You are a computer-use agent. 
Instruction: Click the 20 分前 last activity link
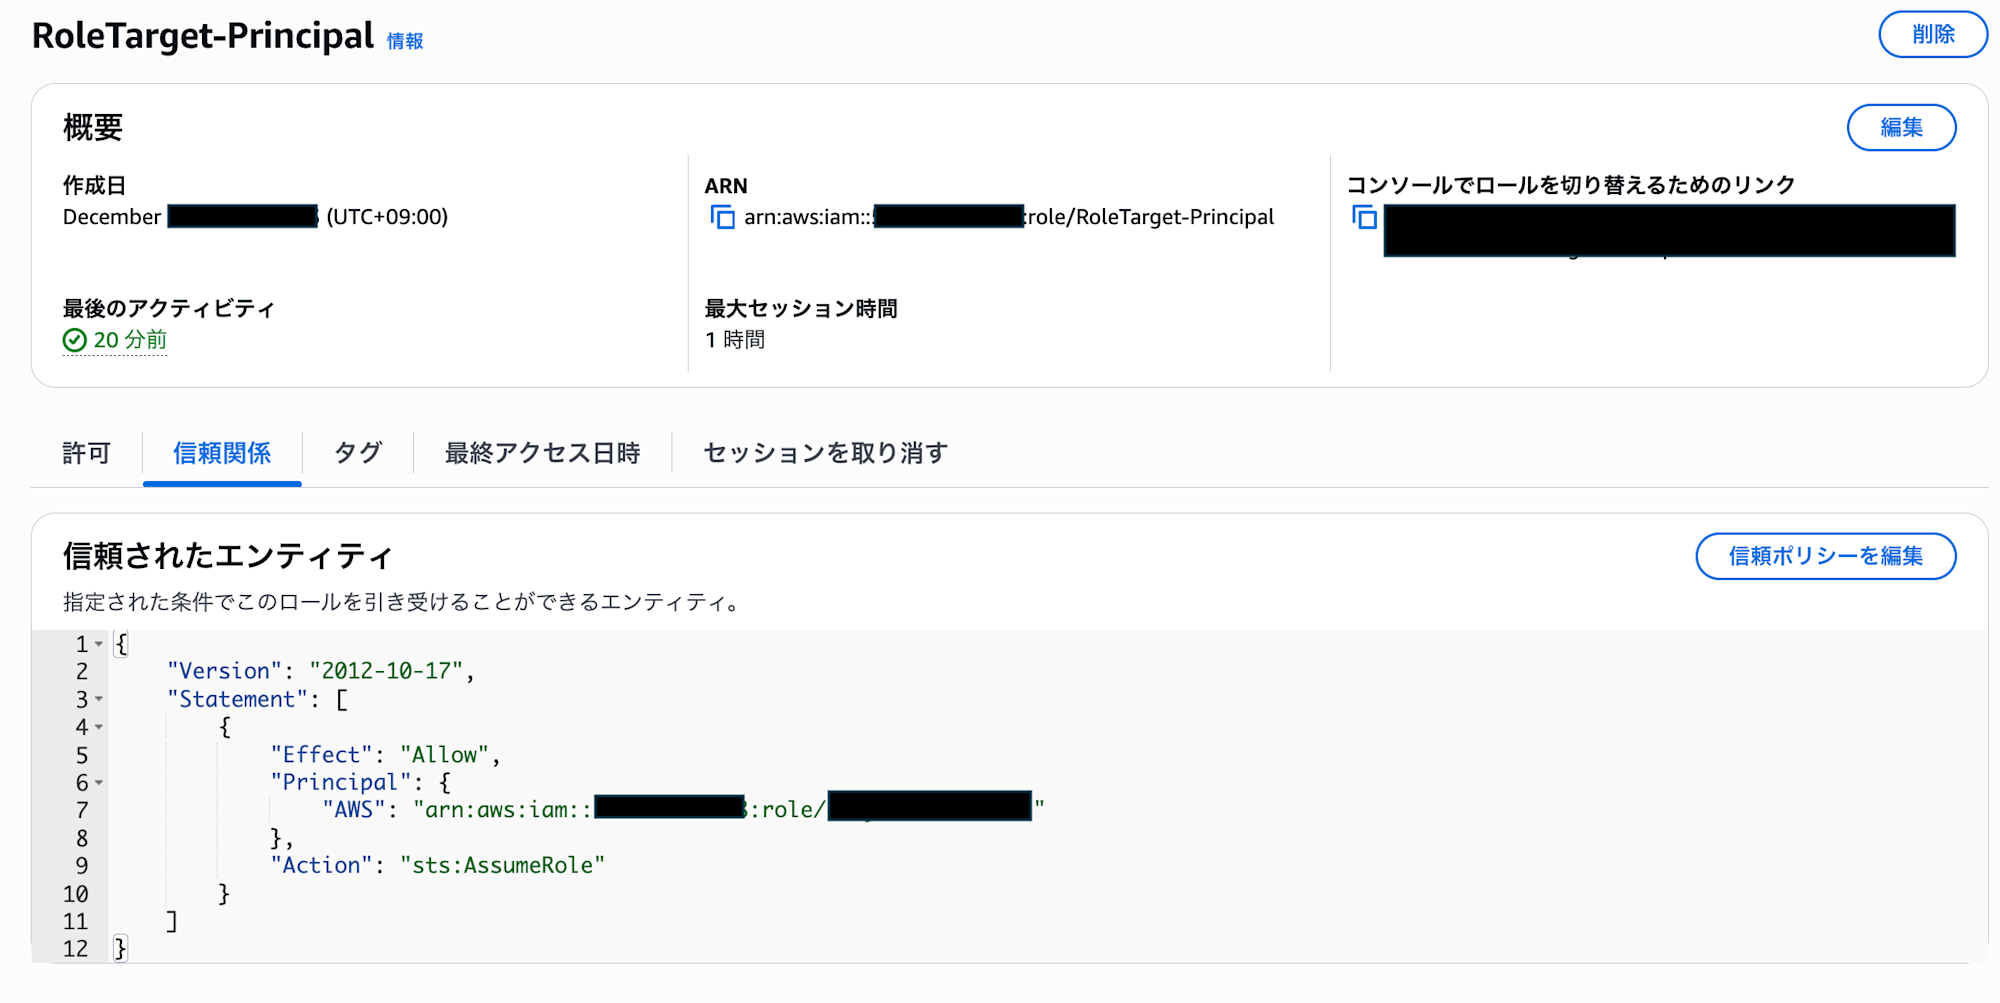[x=130, y=341]
